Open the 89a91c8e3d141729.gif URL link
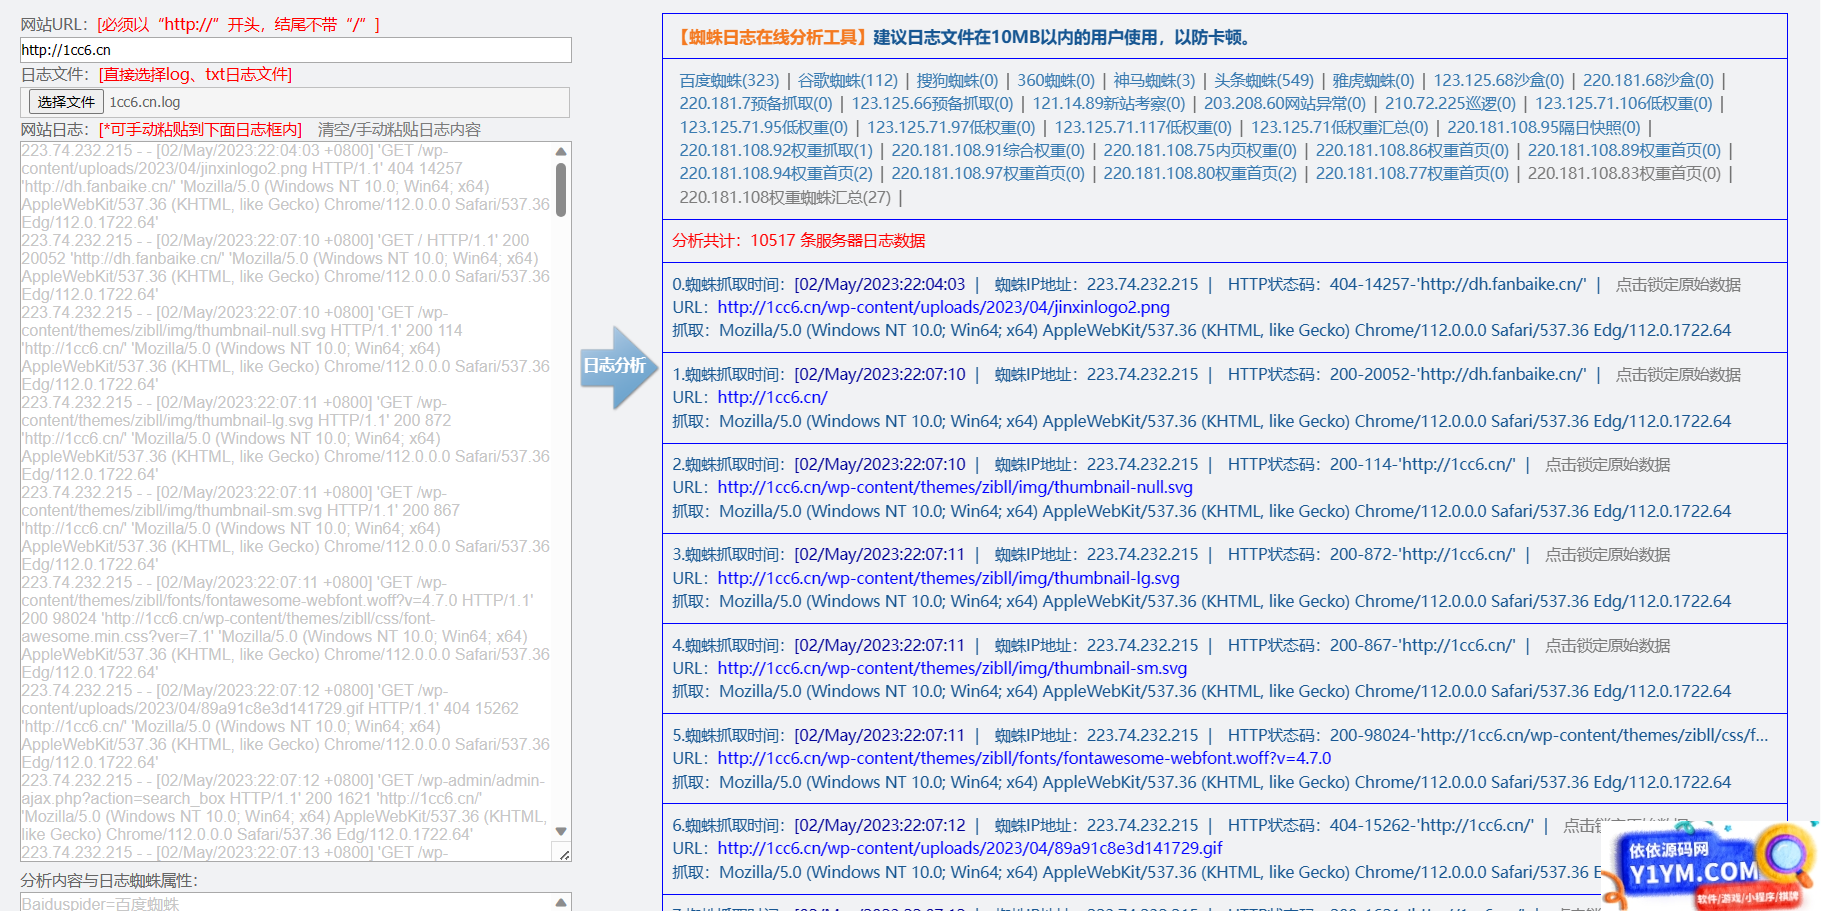Screen dimensions: 1821x911 pos(970,848)
